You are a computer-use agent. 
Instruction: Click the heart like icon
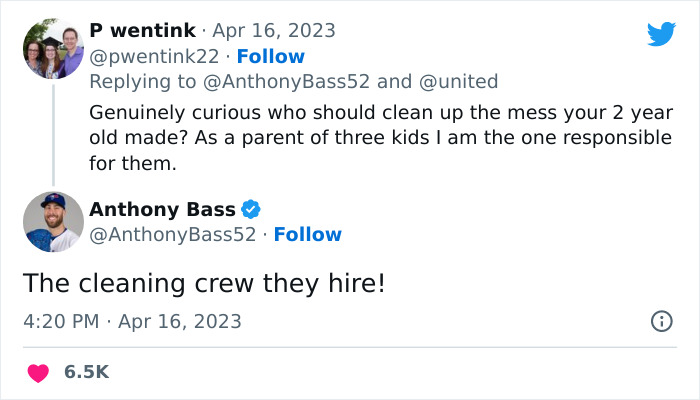click(x=38, y=372)
